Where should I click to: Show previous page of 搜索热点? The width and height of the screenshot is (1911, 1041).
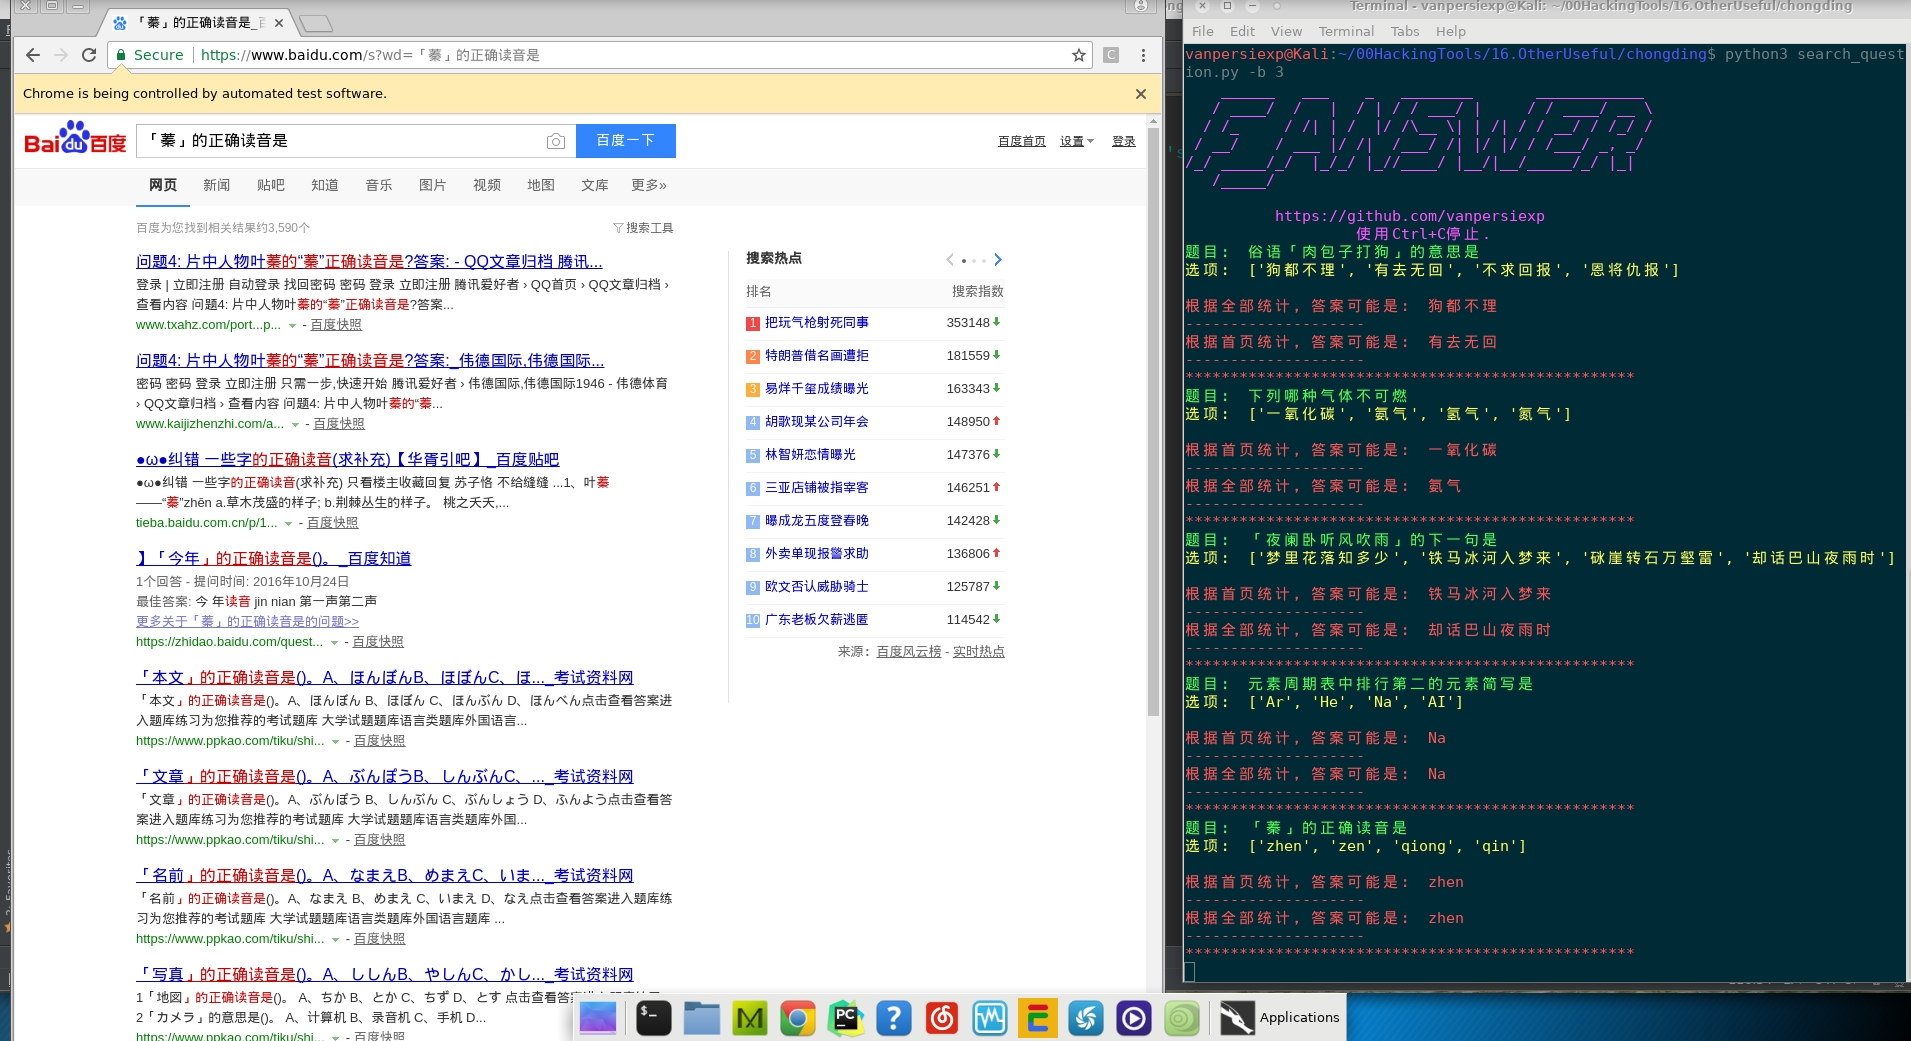tap(950, 260)
